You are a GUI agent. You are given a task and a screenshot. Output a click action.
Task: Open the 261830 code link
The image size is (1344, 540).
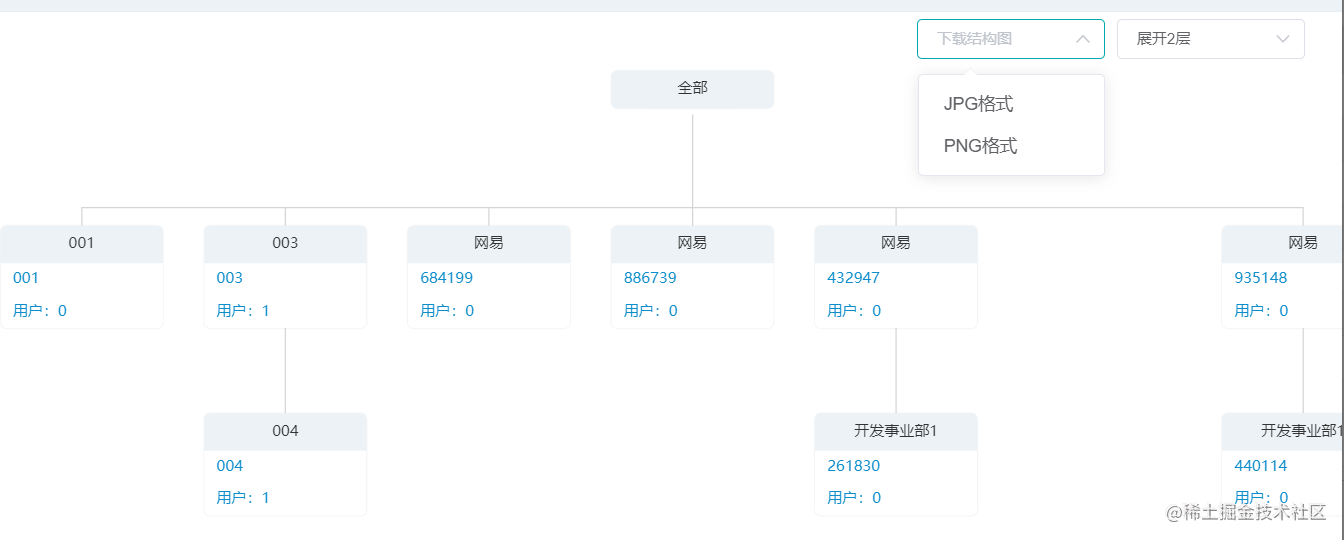point(854,466)
